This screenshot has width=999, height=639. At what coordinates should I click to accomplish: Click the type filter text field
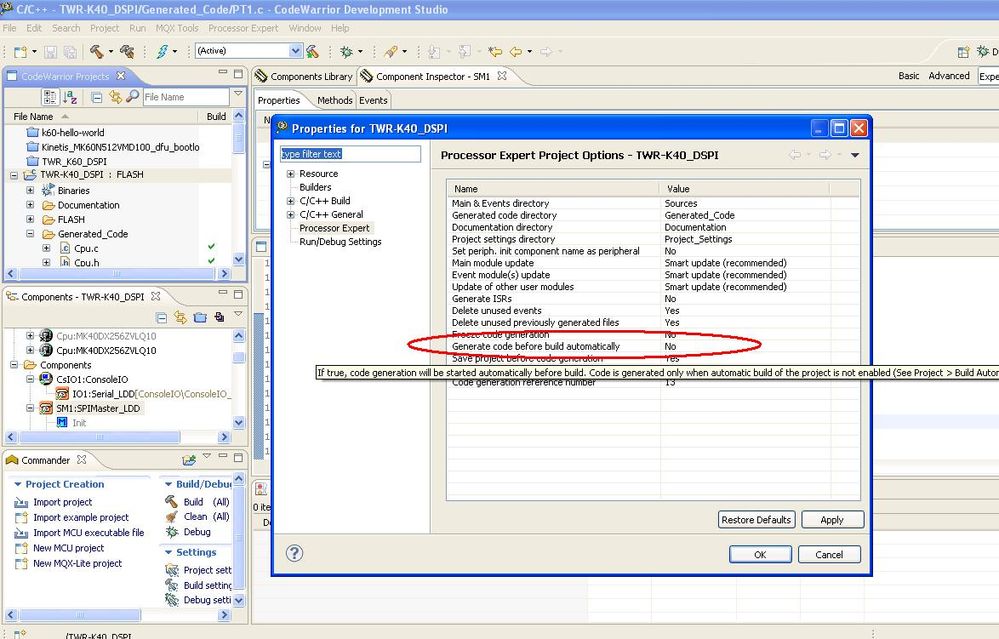(350, 154)
